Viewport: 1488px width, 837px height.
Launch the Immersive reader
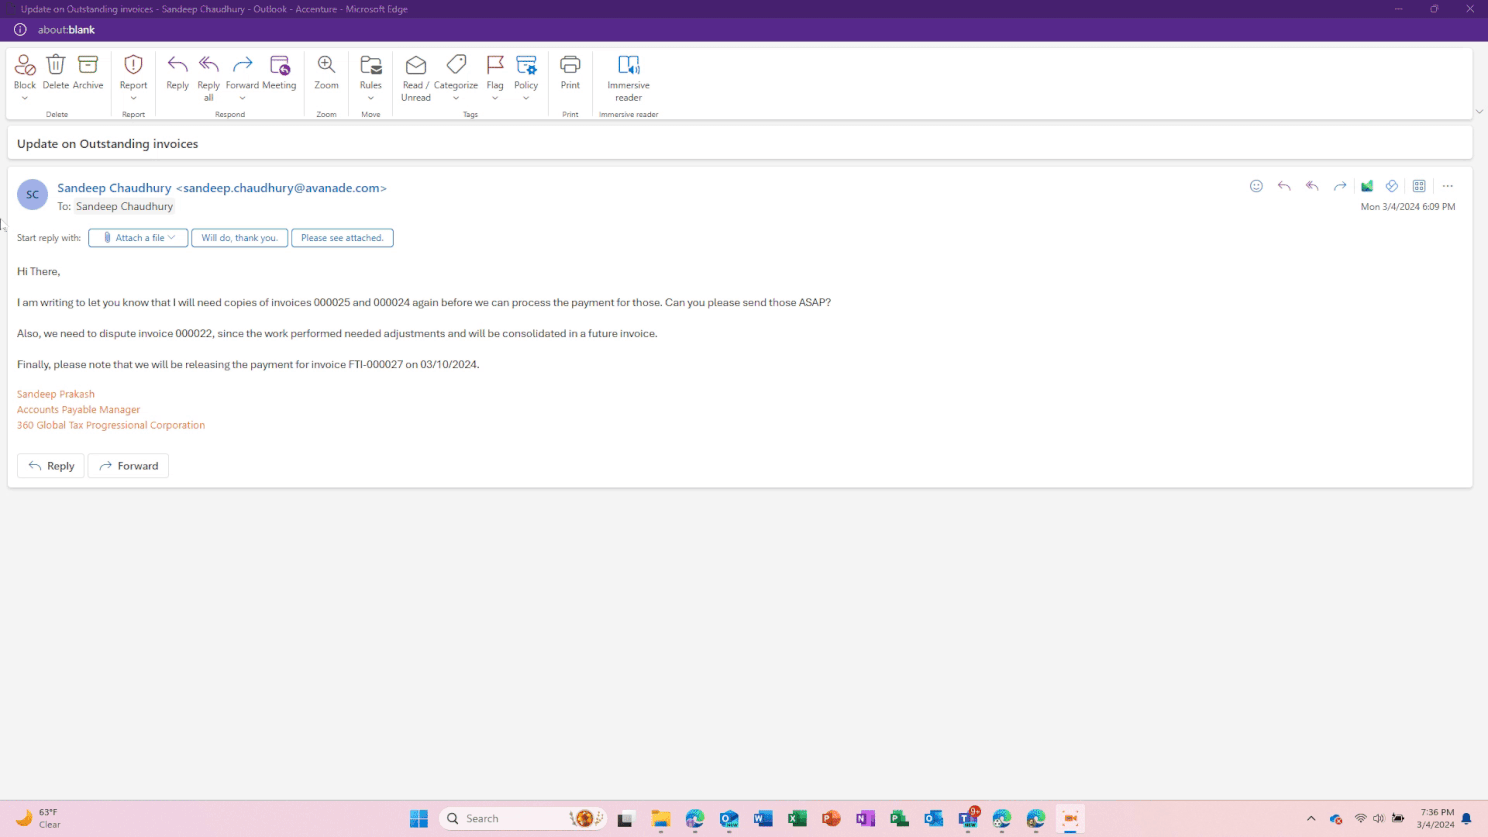pos(628,66)
